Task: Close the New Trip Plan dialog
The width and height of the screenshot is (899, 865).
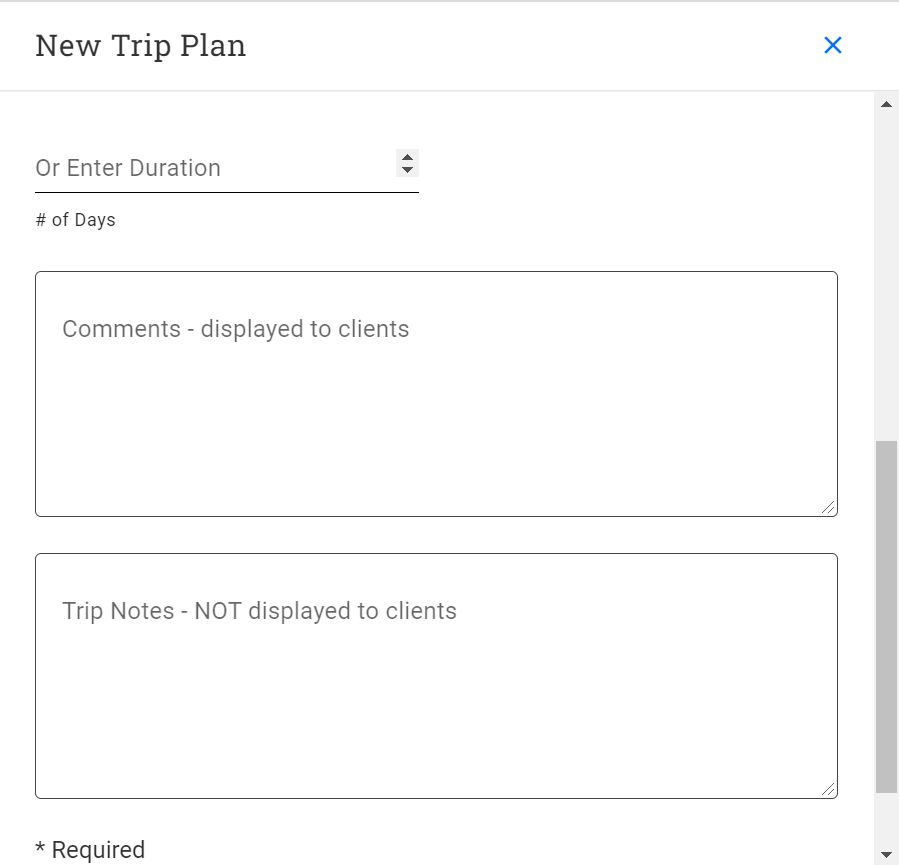Action: 832,45
